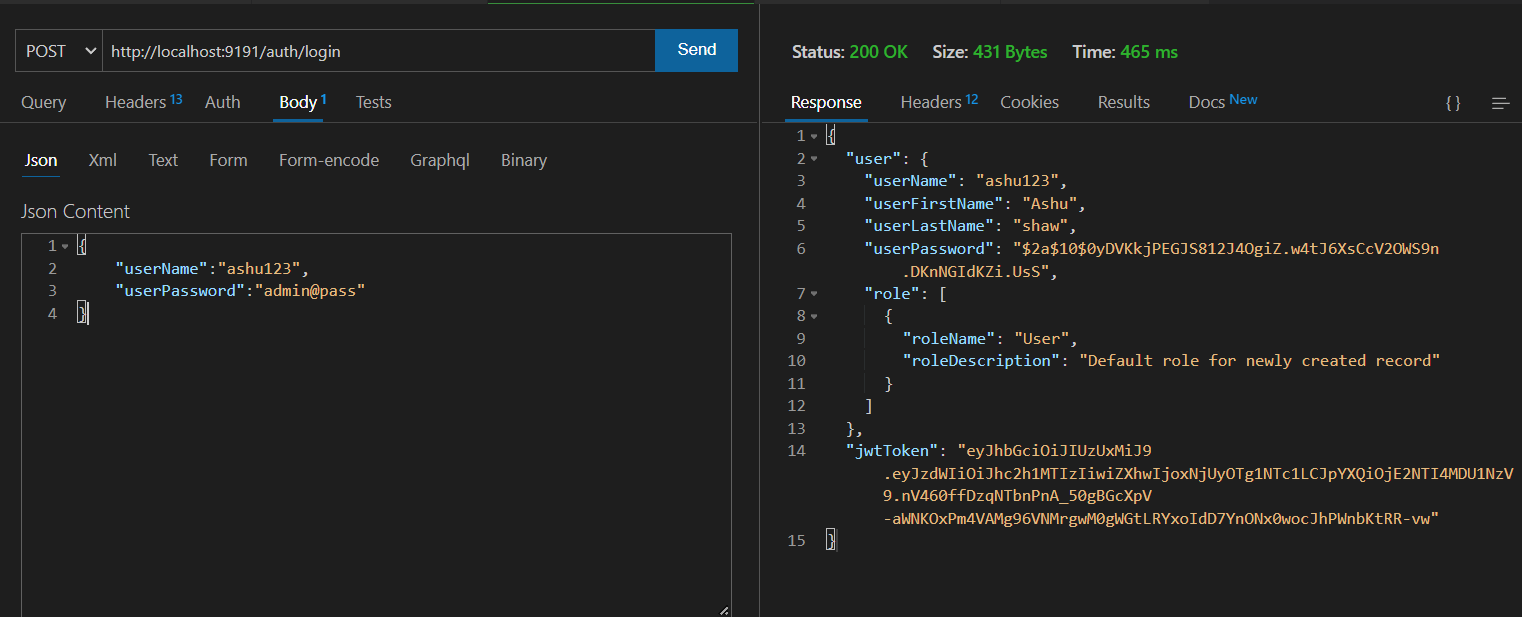Click the "ashu123" value in response
This screenshot has width=1522, height=617.
click(1017, 181)
